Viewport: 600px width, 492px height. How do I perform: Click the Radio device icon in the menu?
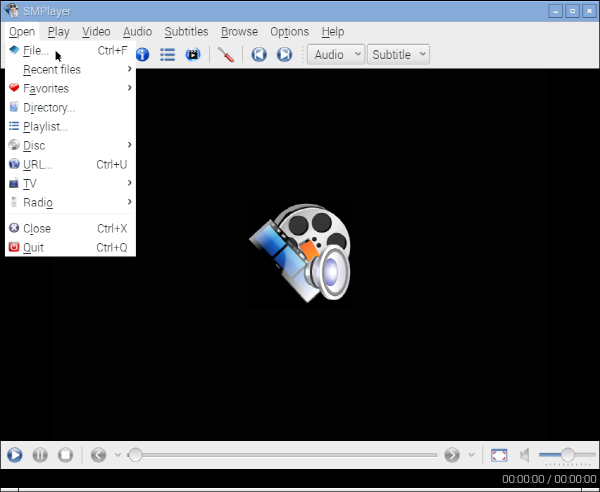14,202
